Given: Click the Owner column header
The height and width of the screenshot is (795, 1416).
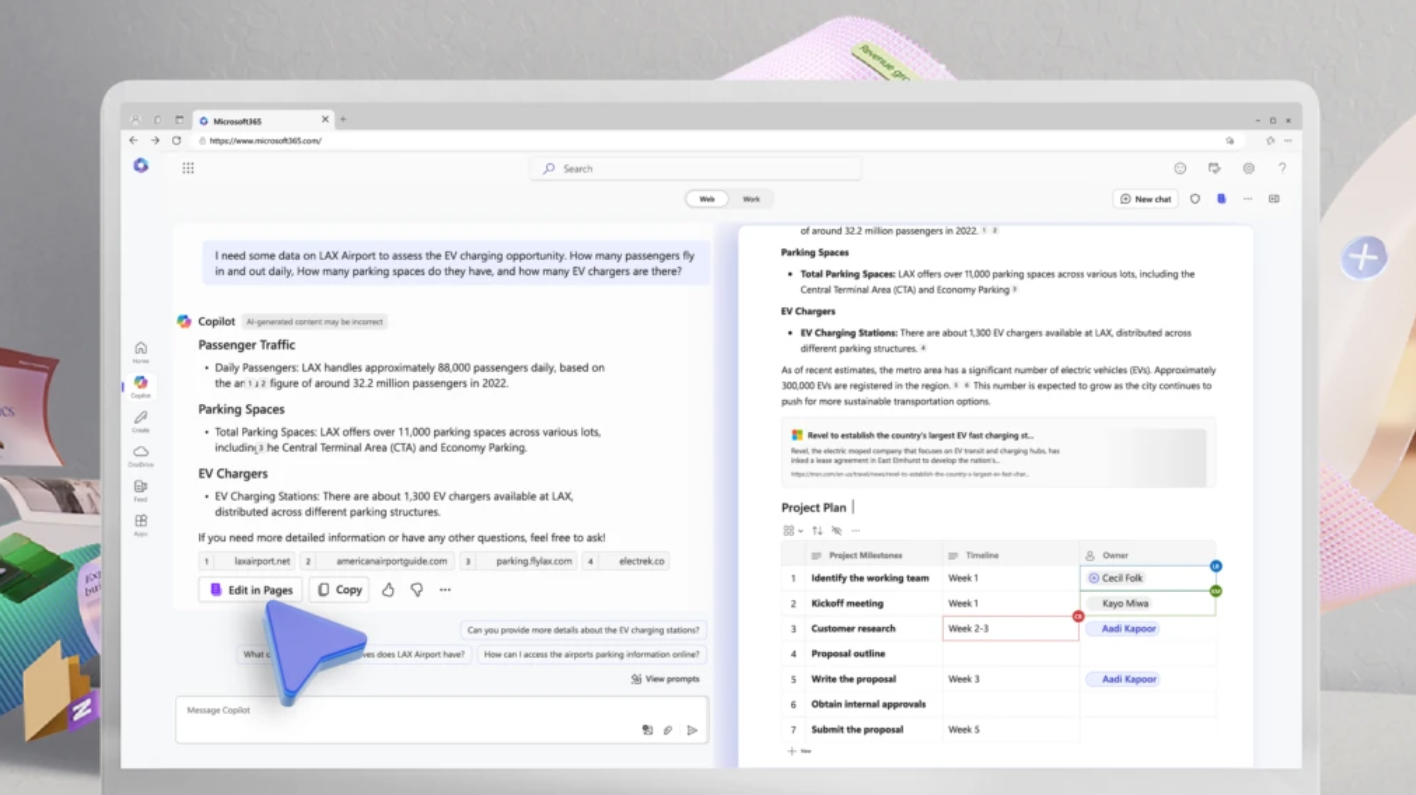Looking at the screenshot, I should (1148, 555).
